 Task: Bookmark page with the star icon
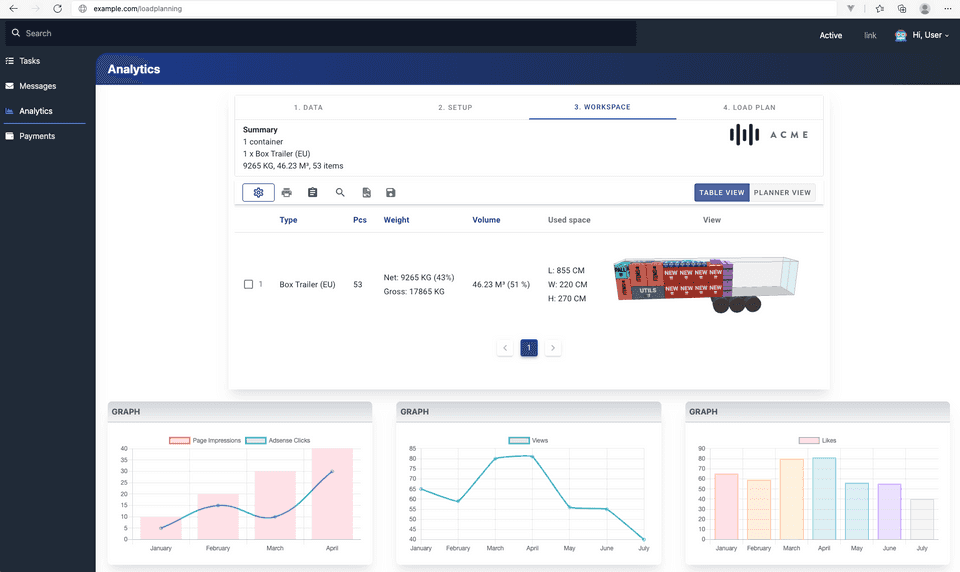[880, 9]
